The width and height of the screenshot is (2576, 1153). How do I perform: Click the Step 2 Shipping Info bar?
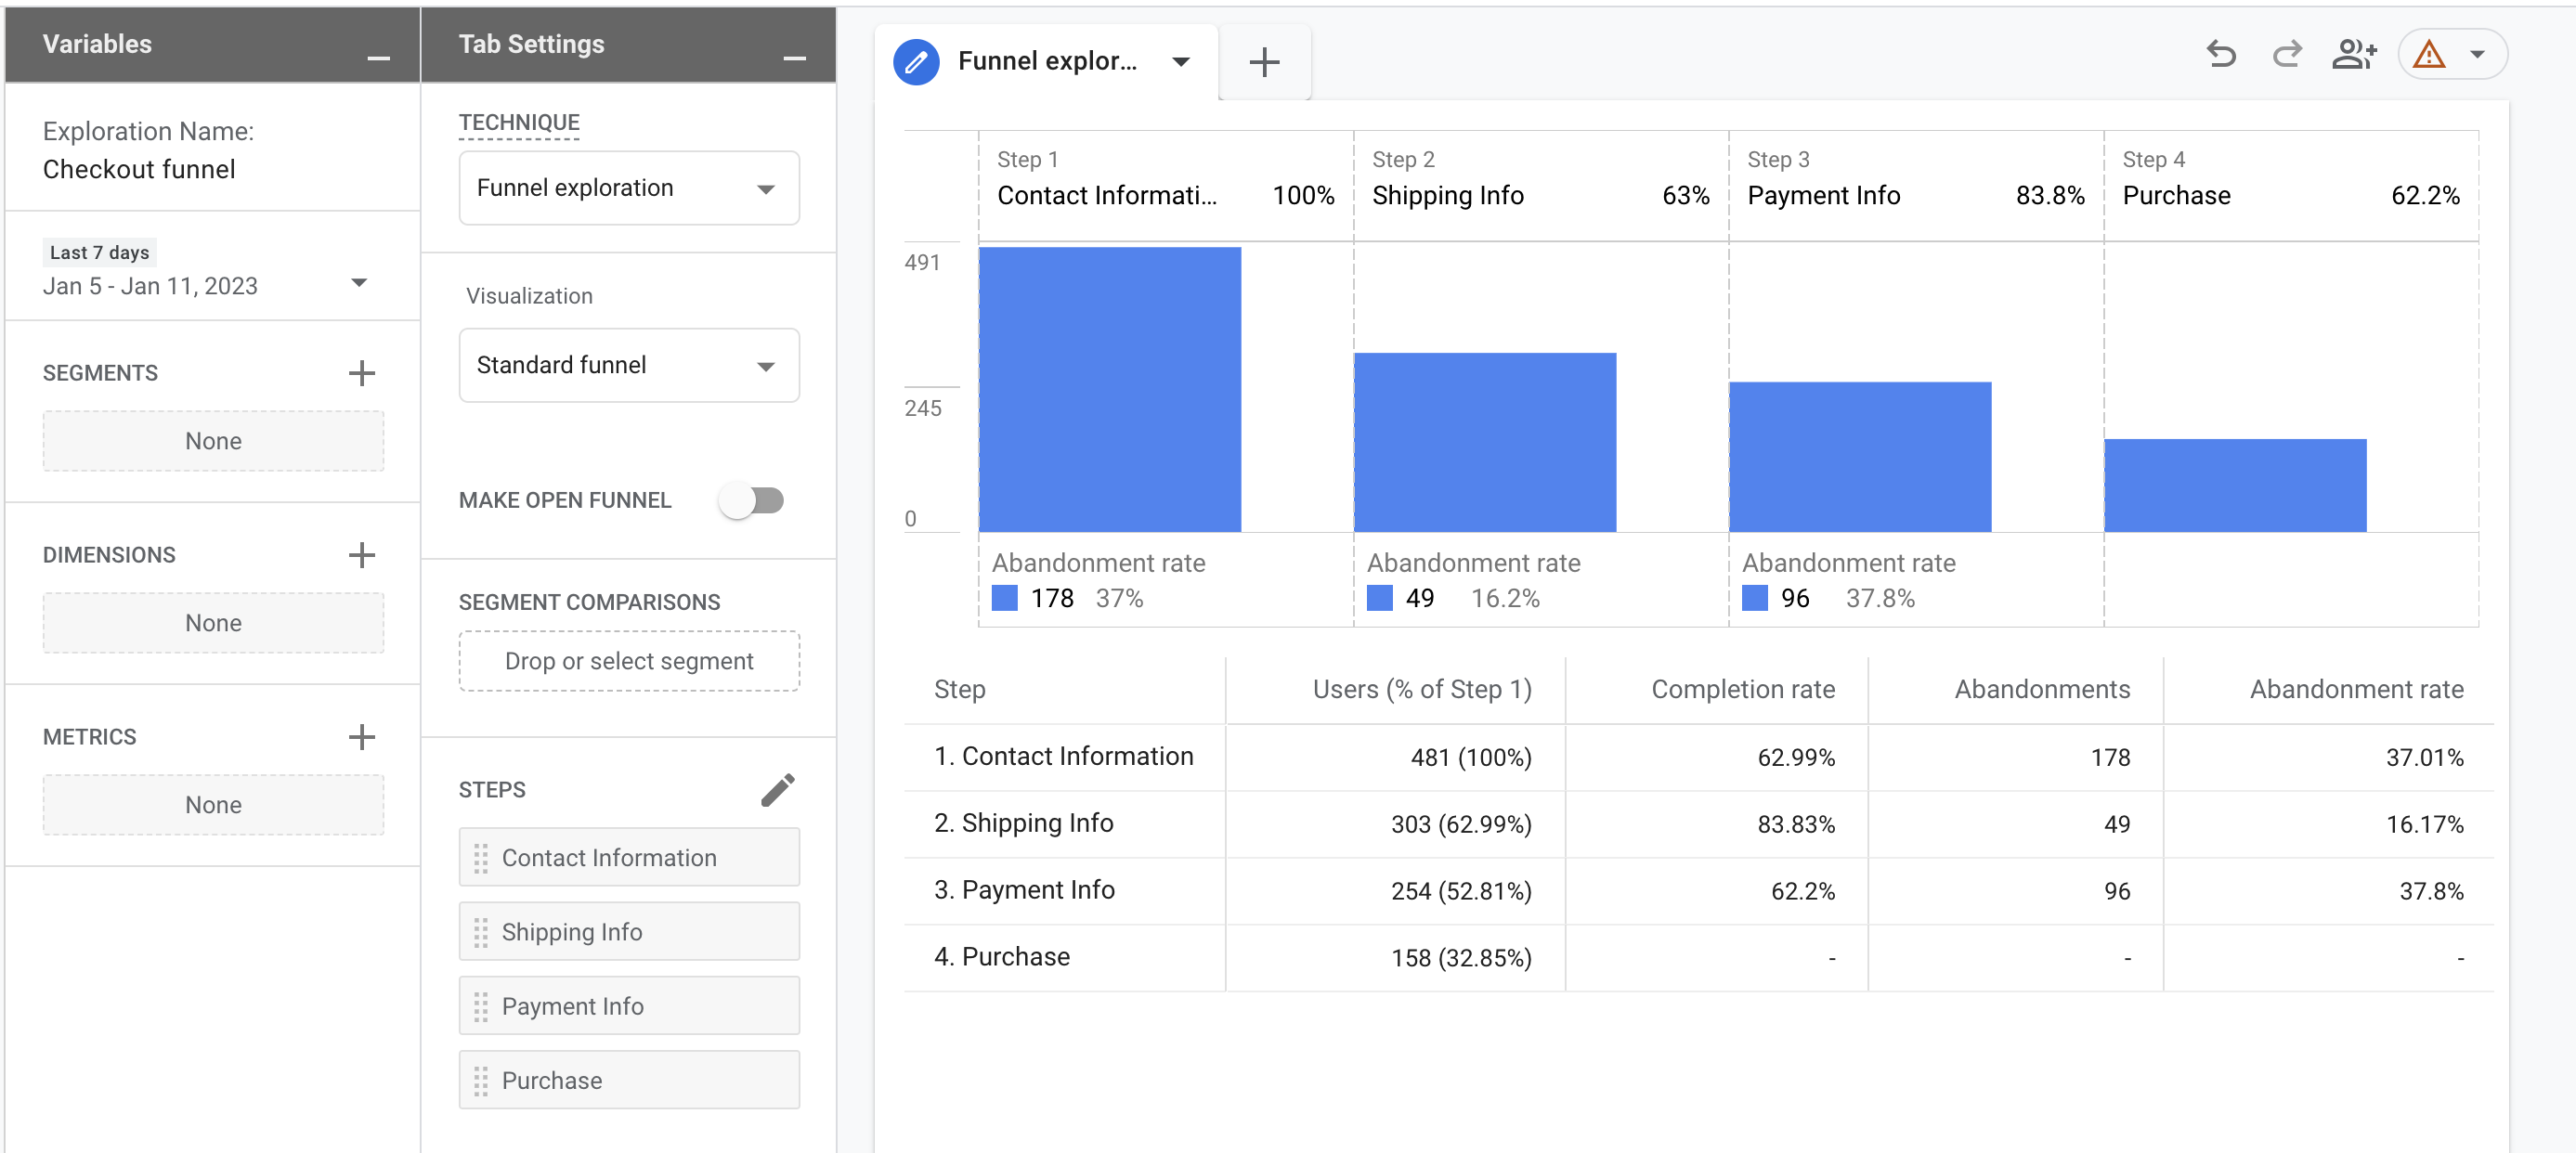coord(1485,442)
